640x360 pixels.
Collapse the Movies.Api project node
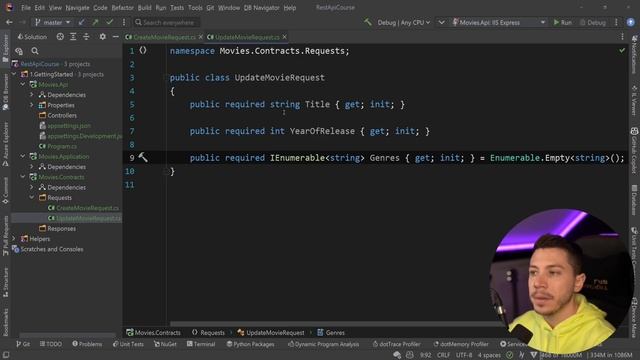(23, 84)
